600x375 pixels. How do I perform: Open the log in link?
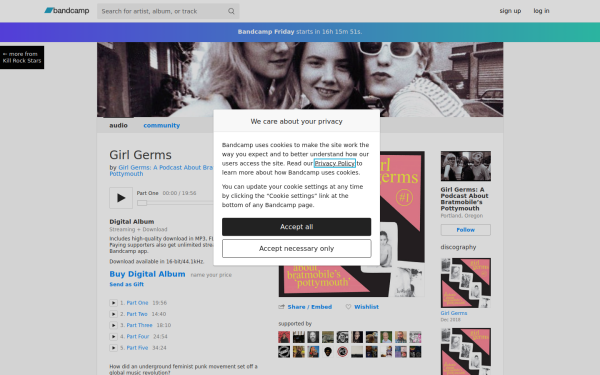(541, 11)
